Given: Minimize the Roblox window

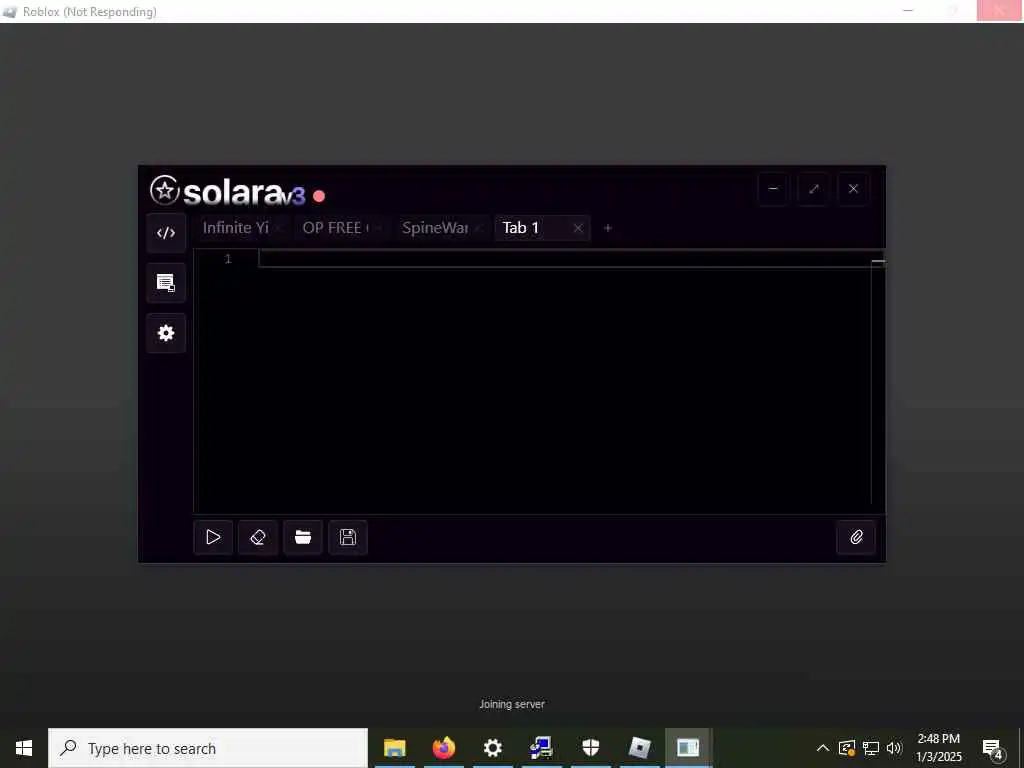Looking at the screenshot, I should pyautogui.click(x=908, y=10).
